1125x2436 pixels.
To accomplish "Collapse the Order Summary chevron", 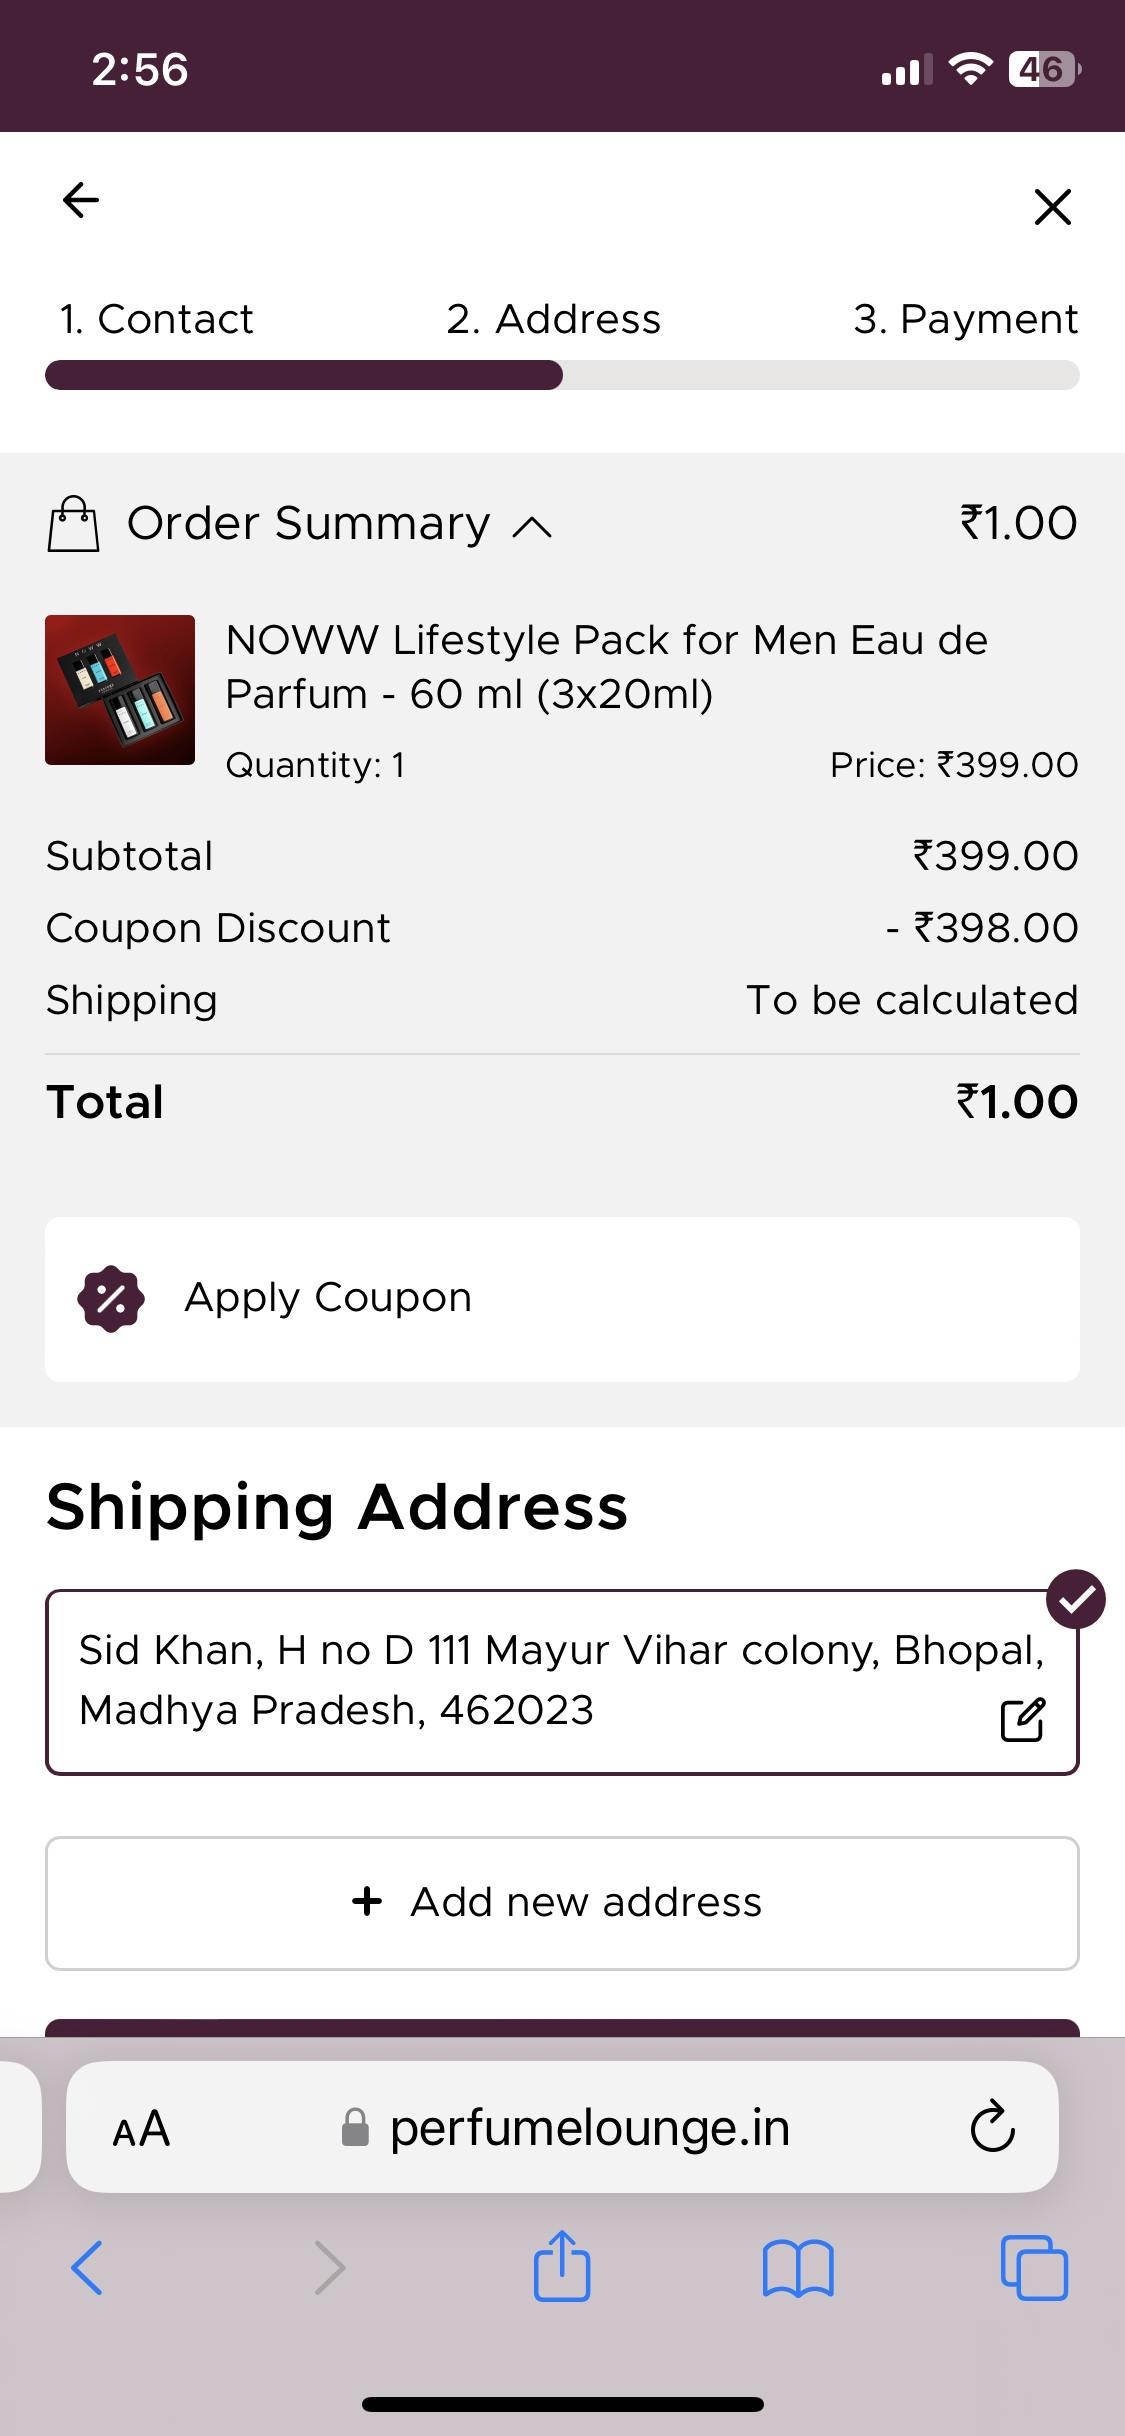I will coord(532,527).
